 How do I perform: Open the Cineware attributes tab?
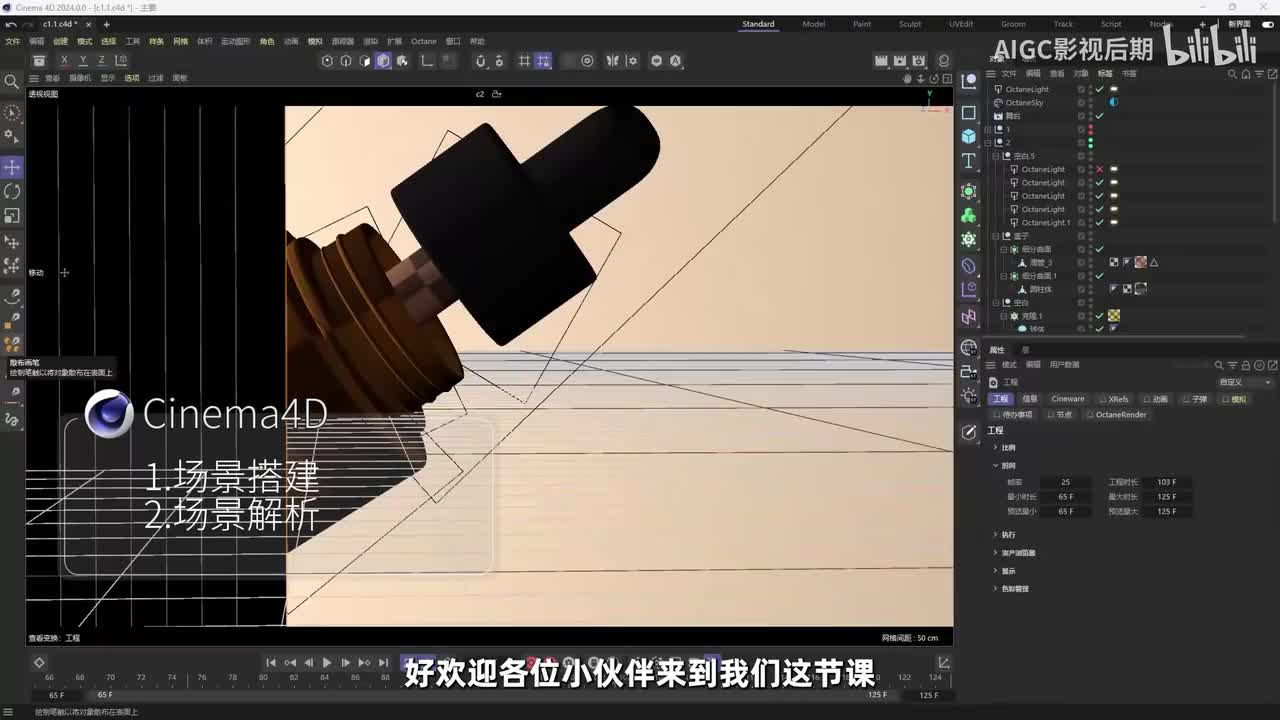coord(1067,399)
